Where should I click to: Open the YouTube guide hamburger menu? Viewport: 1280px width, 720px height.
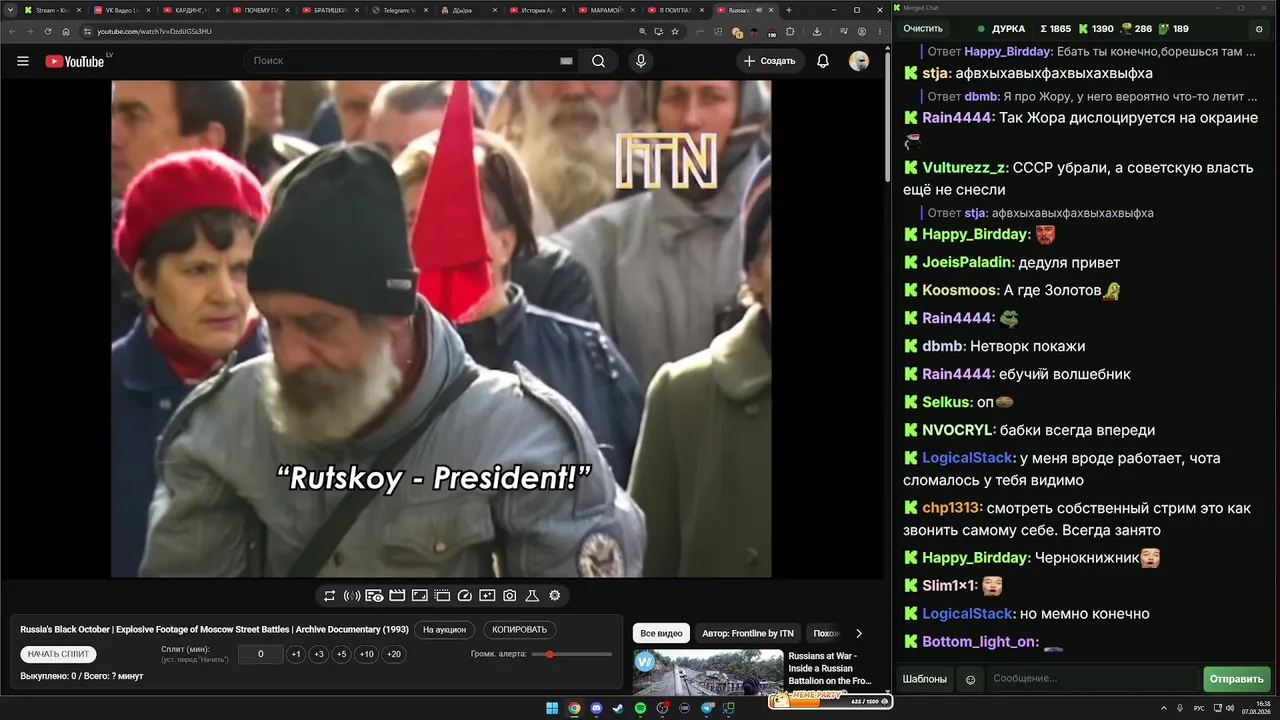23,61
